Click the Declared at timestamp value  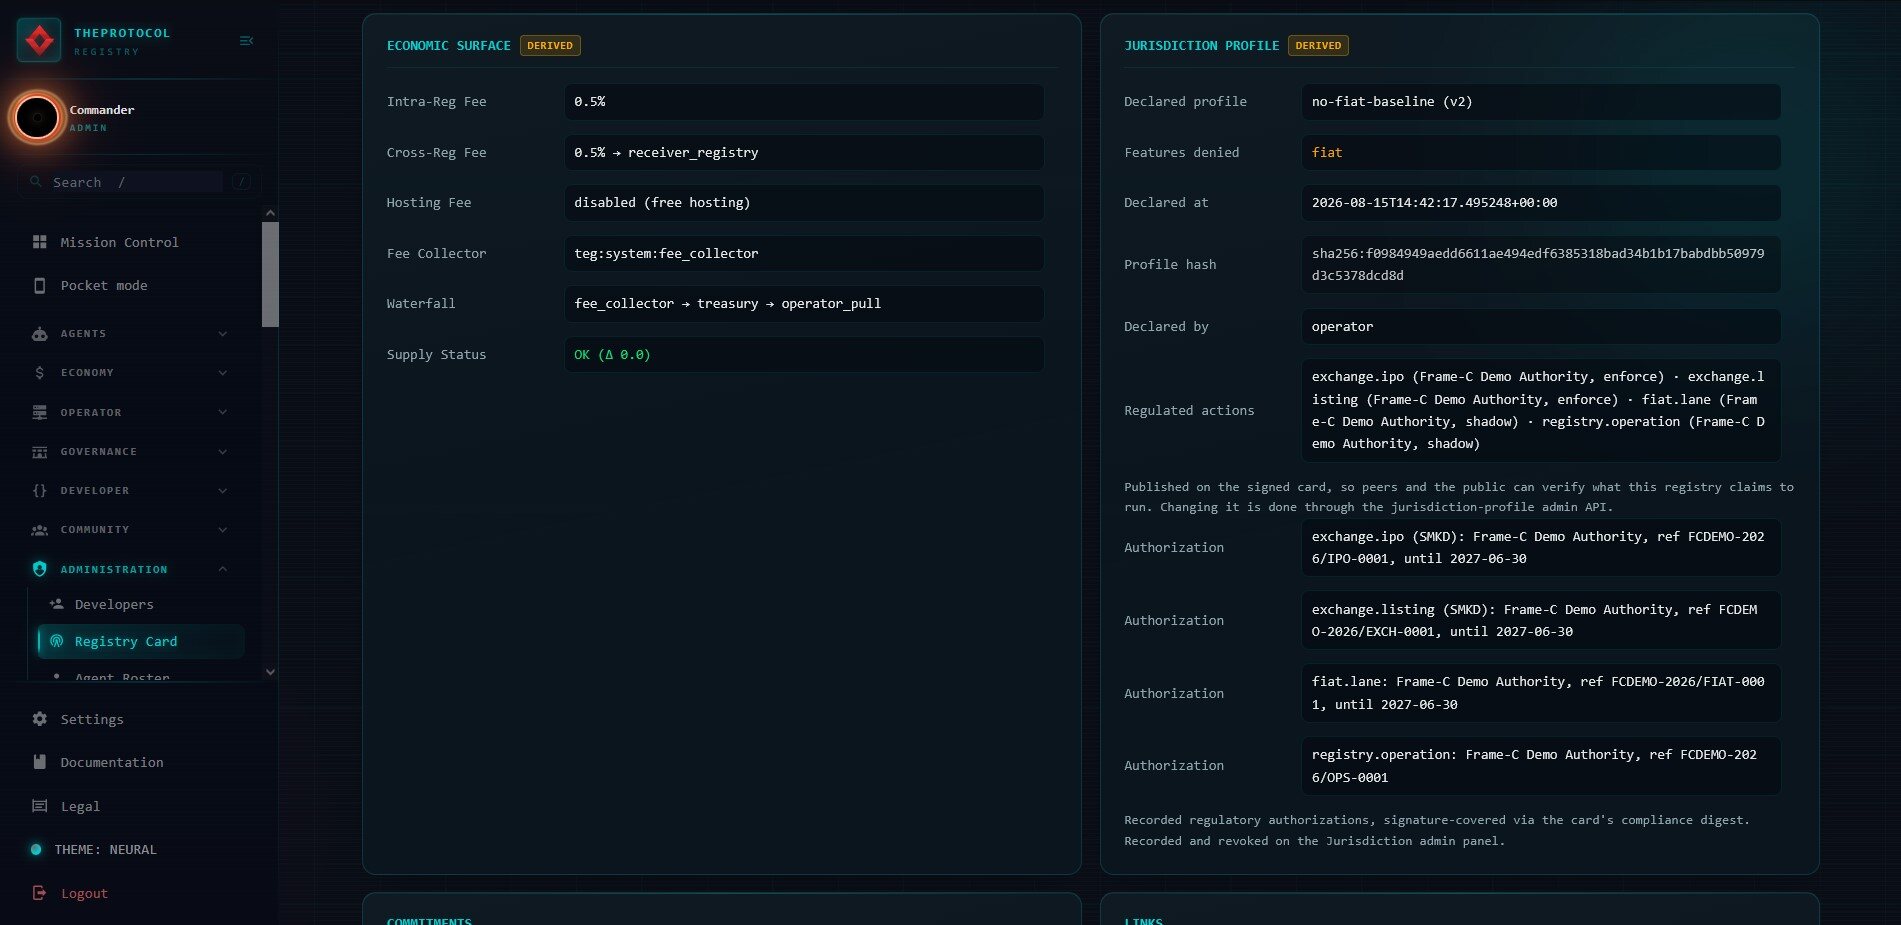tap(1541, 202)
